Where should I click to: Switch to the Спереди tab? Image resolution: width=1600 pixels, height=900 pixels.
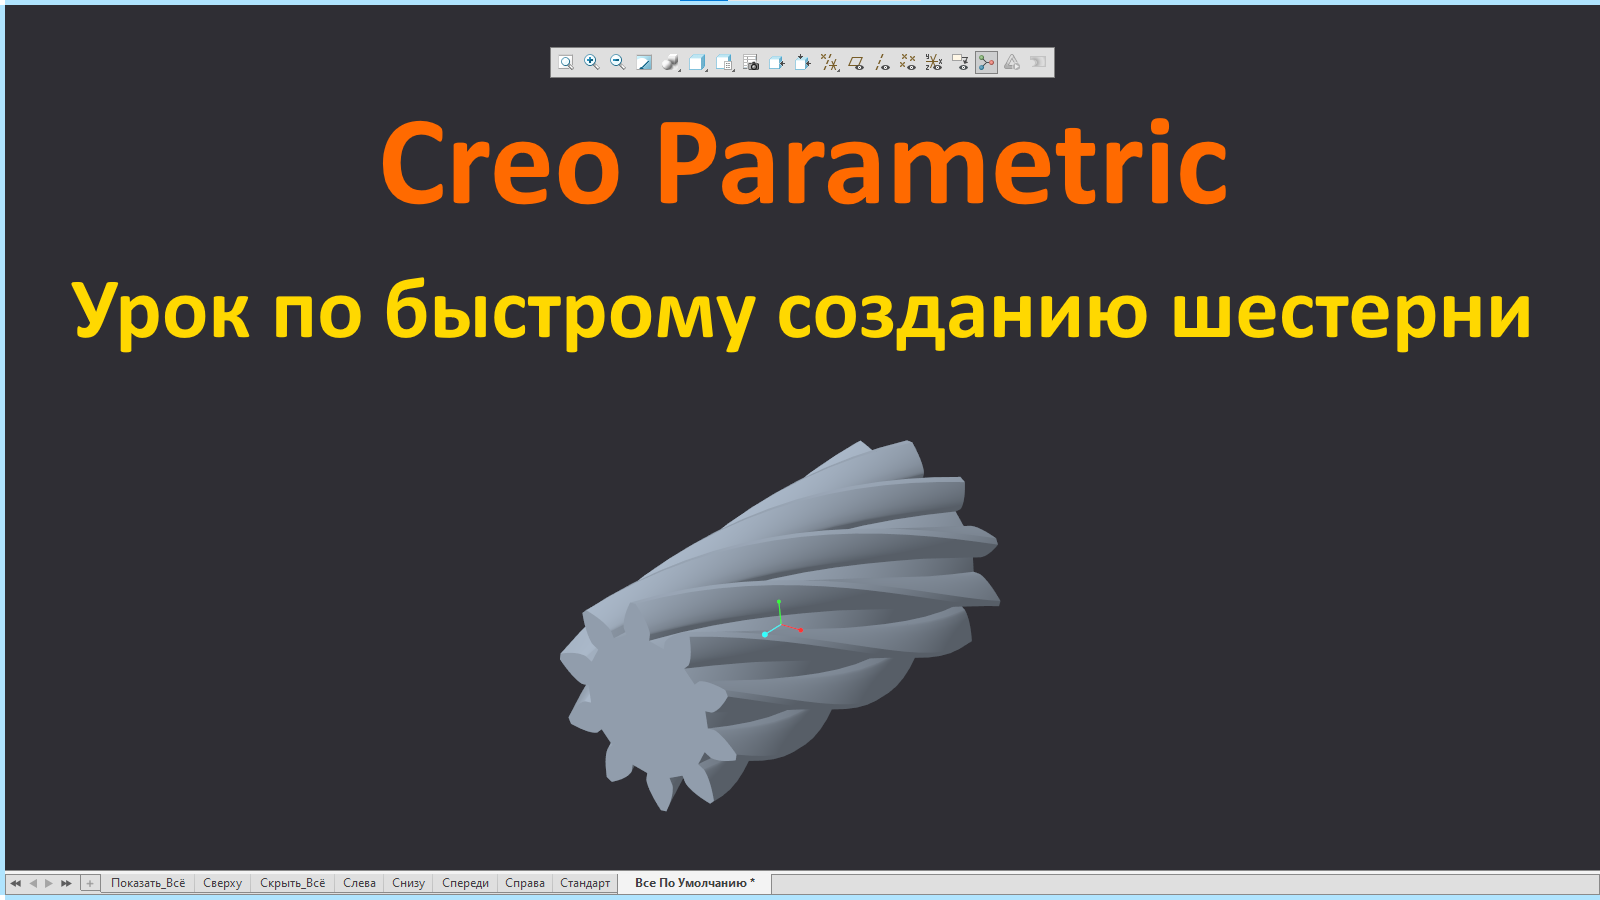[x=465, y=883]
